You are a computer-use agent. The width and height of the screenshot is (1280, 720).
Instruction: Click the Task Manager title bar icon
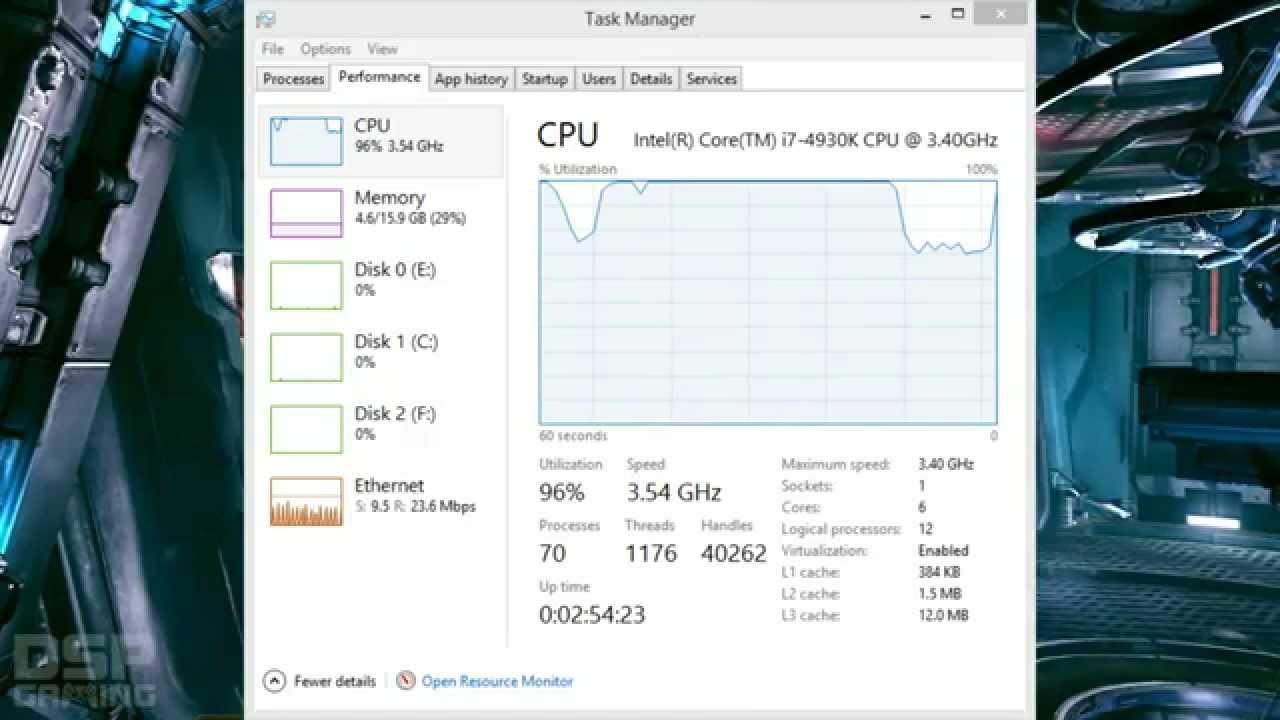[265, 19]
